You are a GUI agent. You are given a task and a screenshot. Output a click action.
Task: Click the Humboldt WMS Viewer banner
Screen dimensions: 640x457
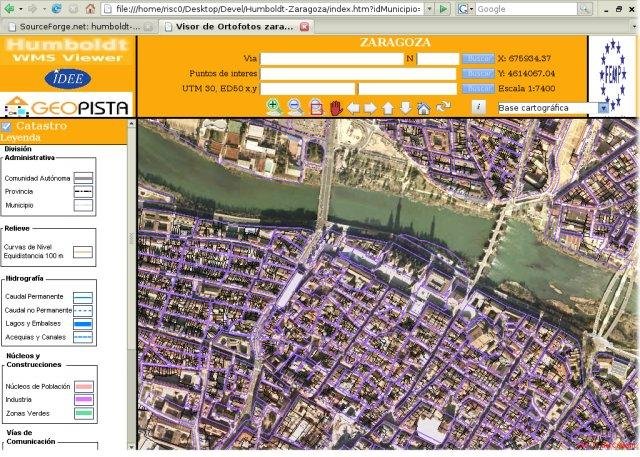tap(67, 51)
